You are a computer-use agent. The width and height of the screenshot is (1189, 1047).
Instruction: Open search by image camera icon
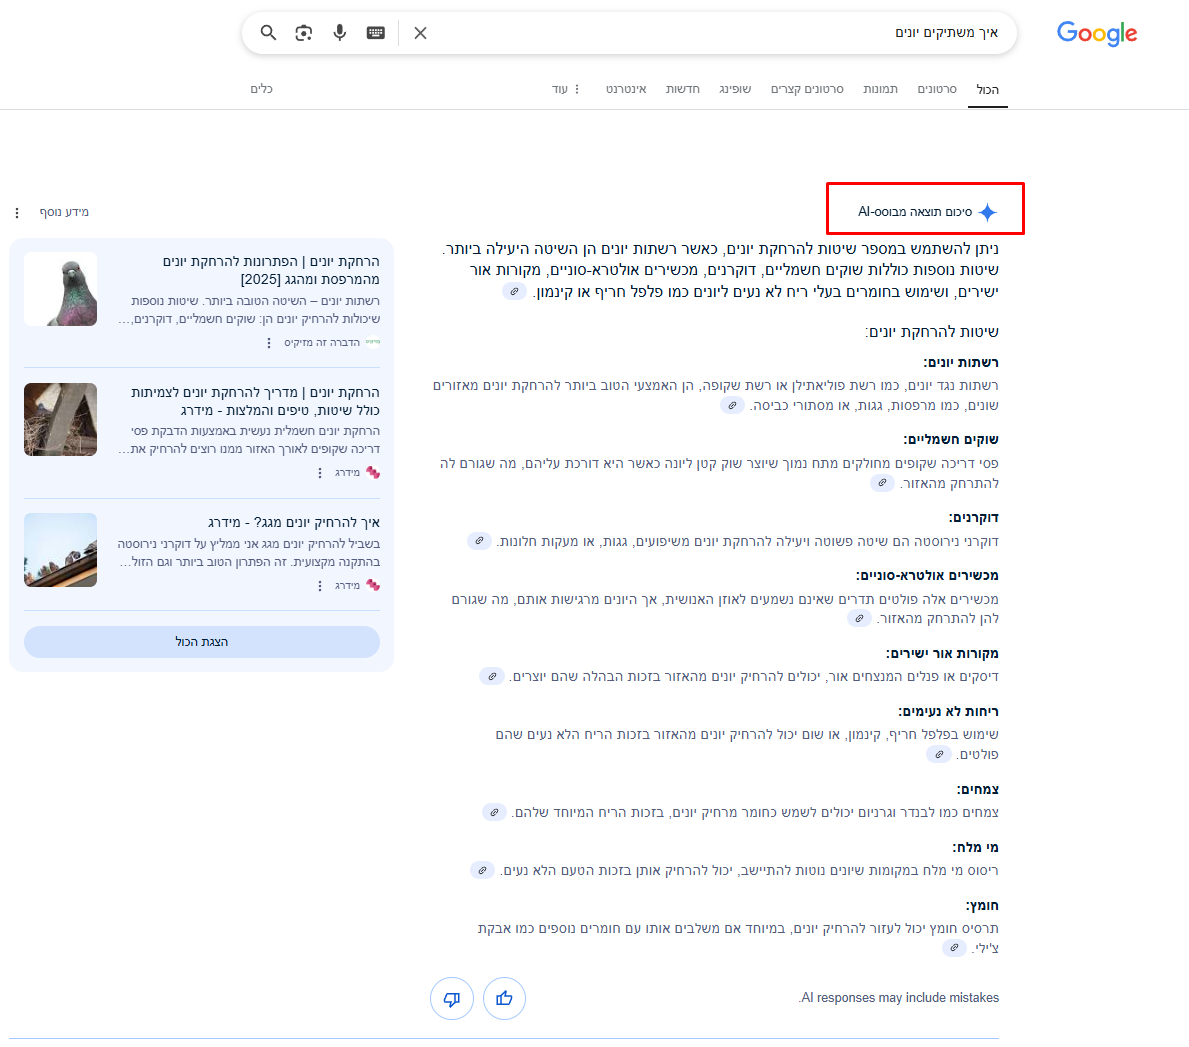coord(304,33)
